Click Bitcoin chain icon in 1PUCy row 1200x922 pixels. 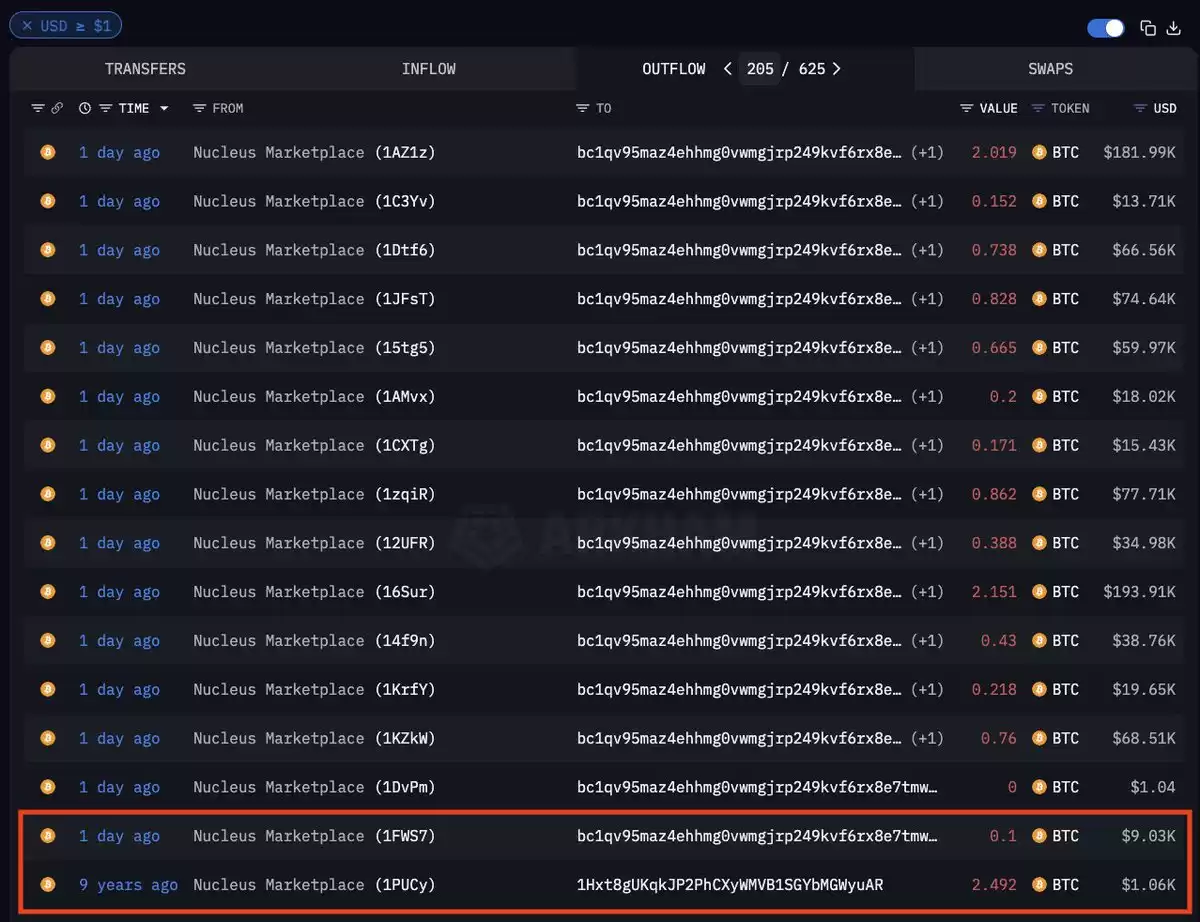[x=47, y=885]
